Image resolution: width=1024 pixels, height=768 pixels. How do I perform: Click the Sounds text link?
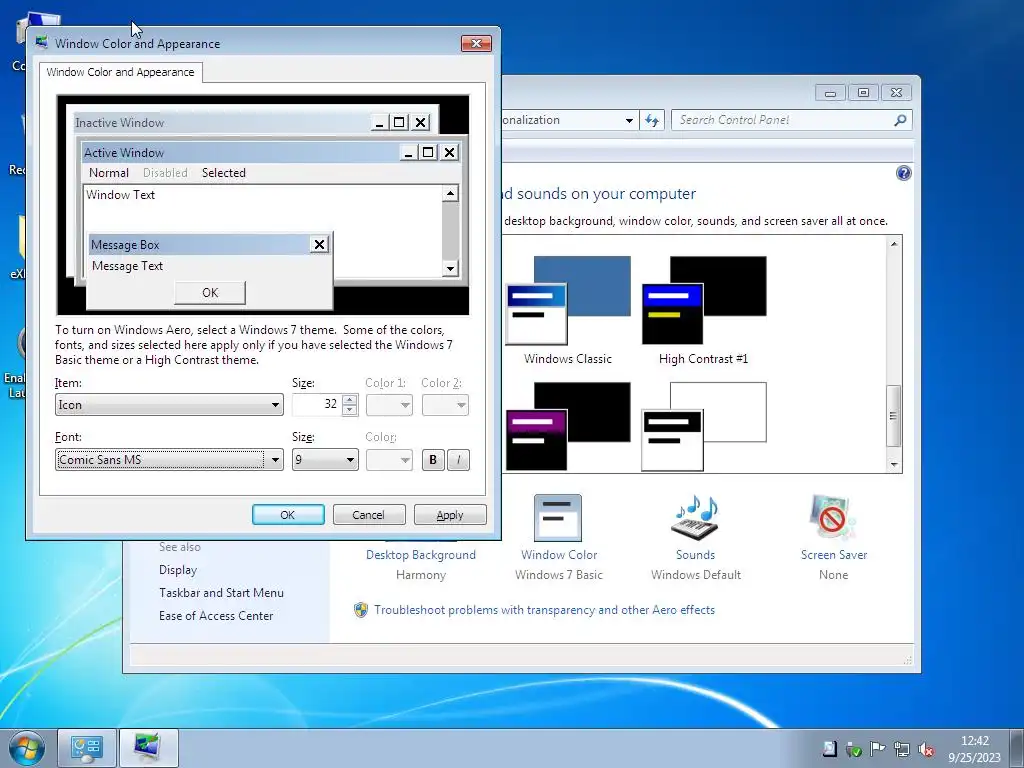(696, 555)
